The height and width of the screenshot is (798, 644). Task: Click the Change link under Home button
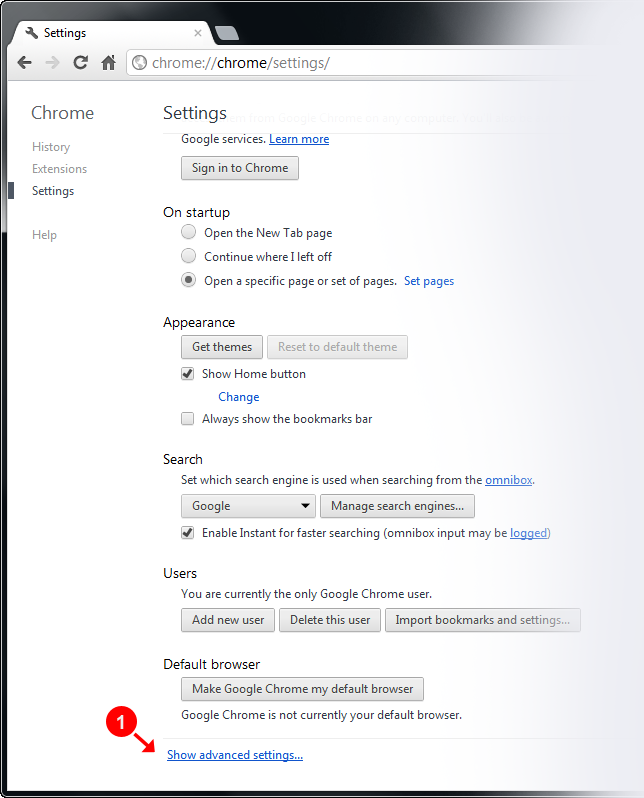(239, 397)
